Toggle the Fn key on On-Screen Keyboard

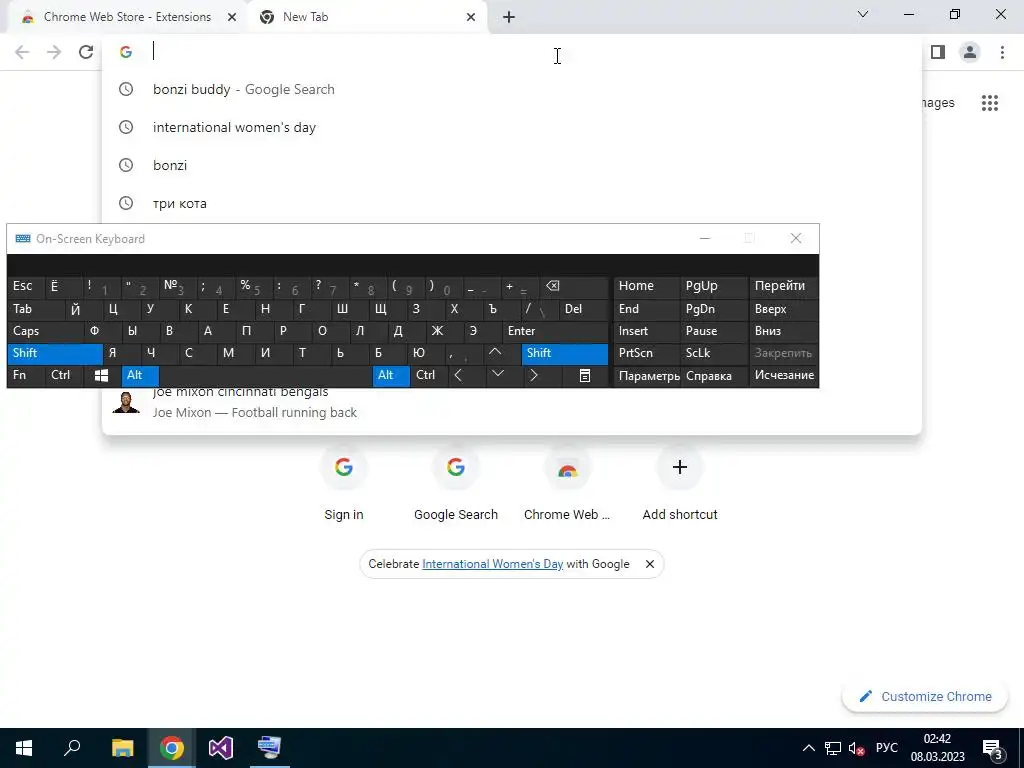tap(25, 376)
